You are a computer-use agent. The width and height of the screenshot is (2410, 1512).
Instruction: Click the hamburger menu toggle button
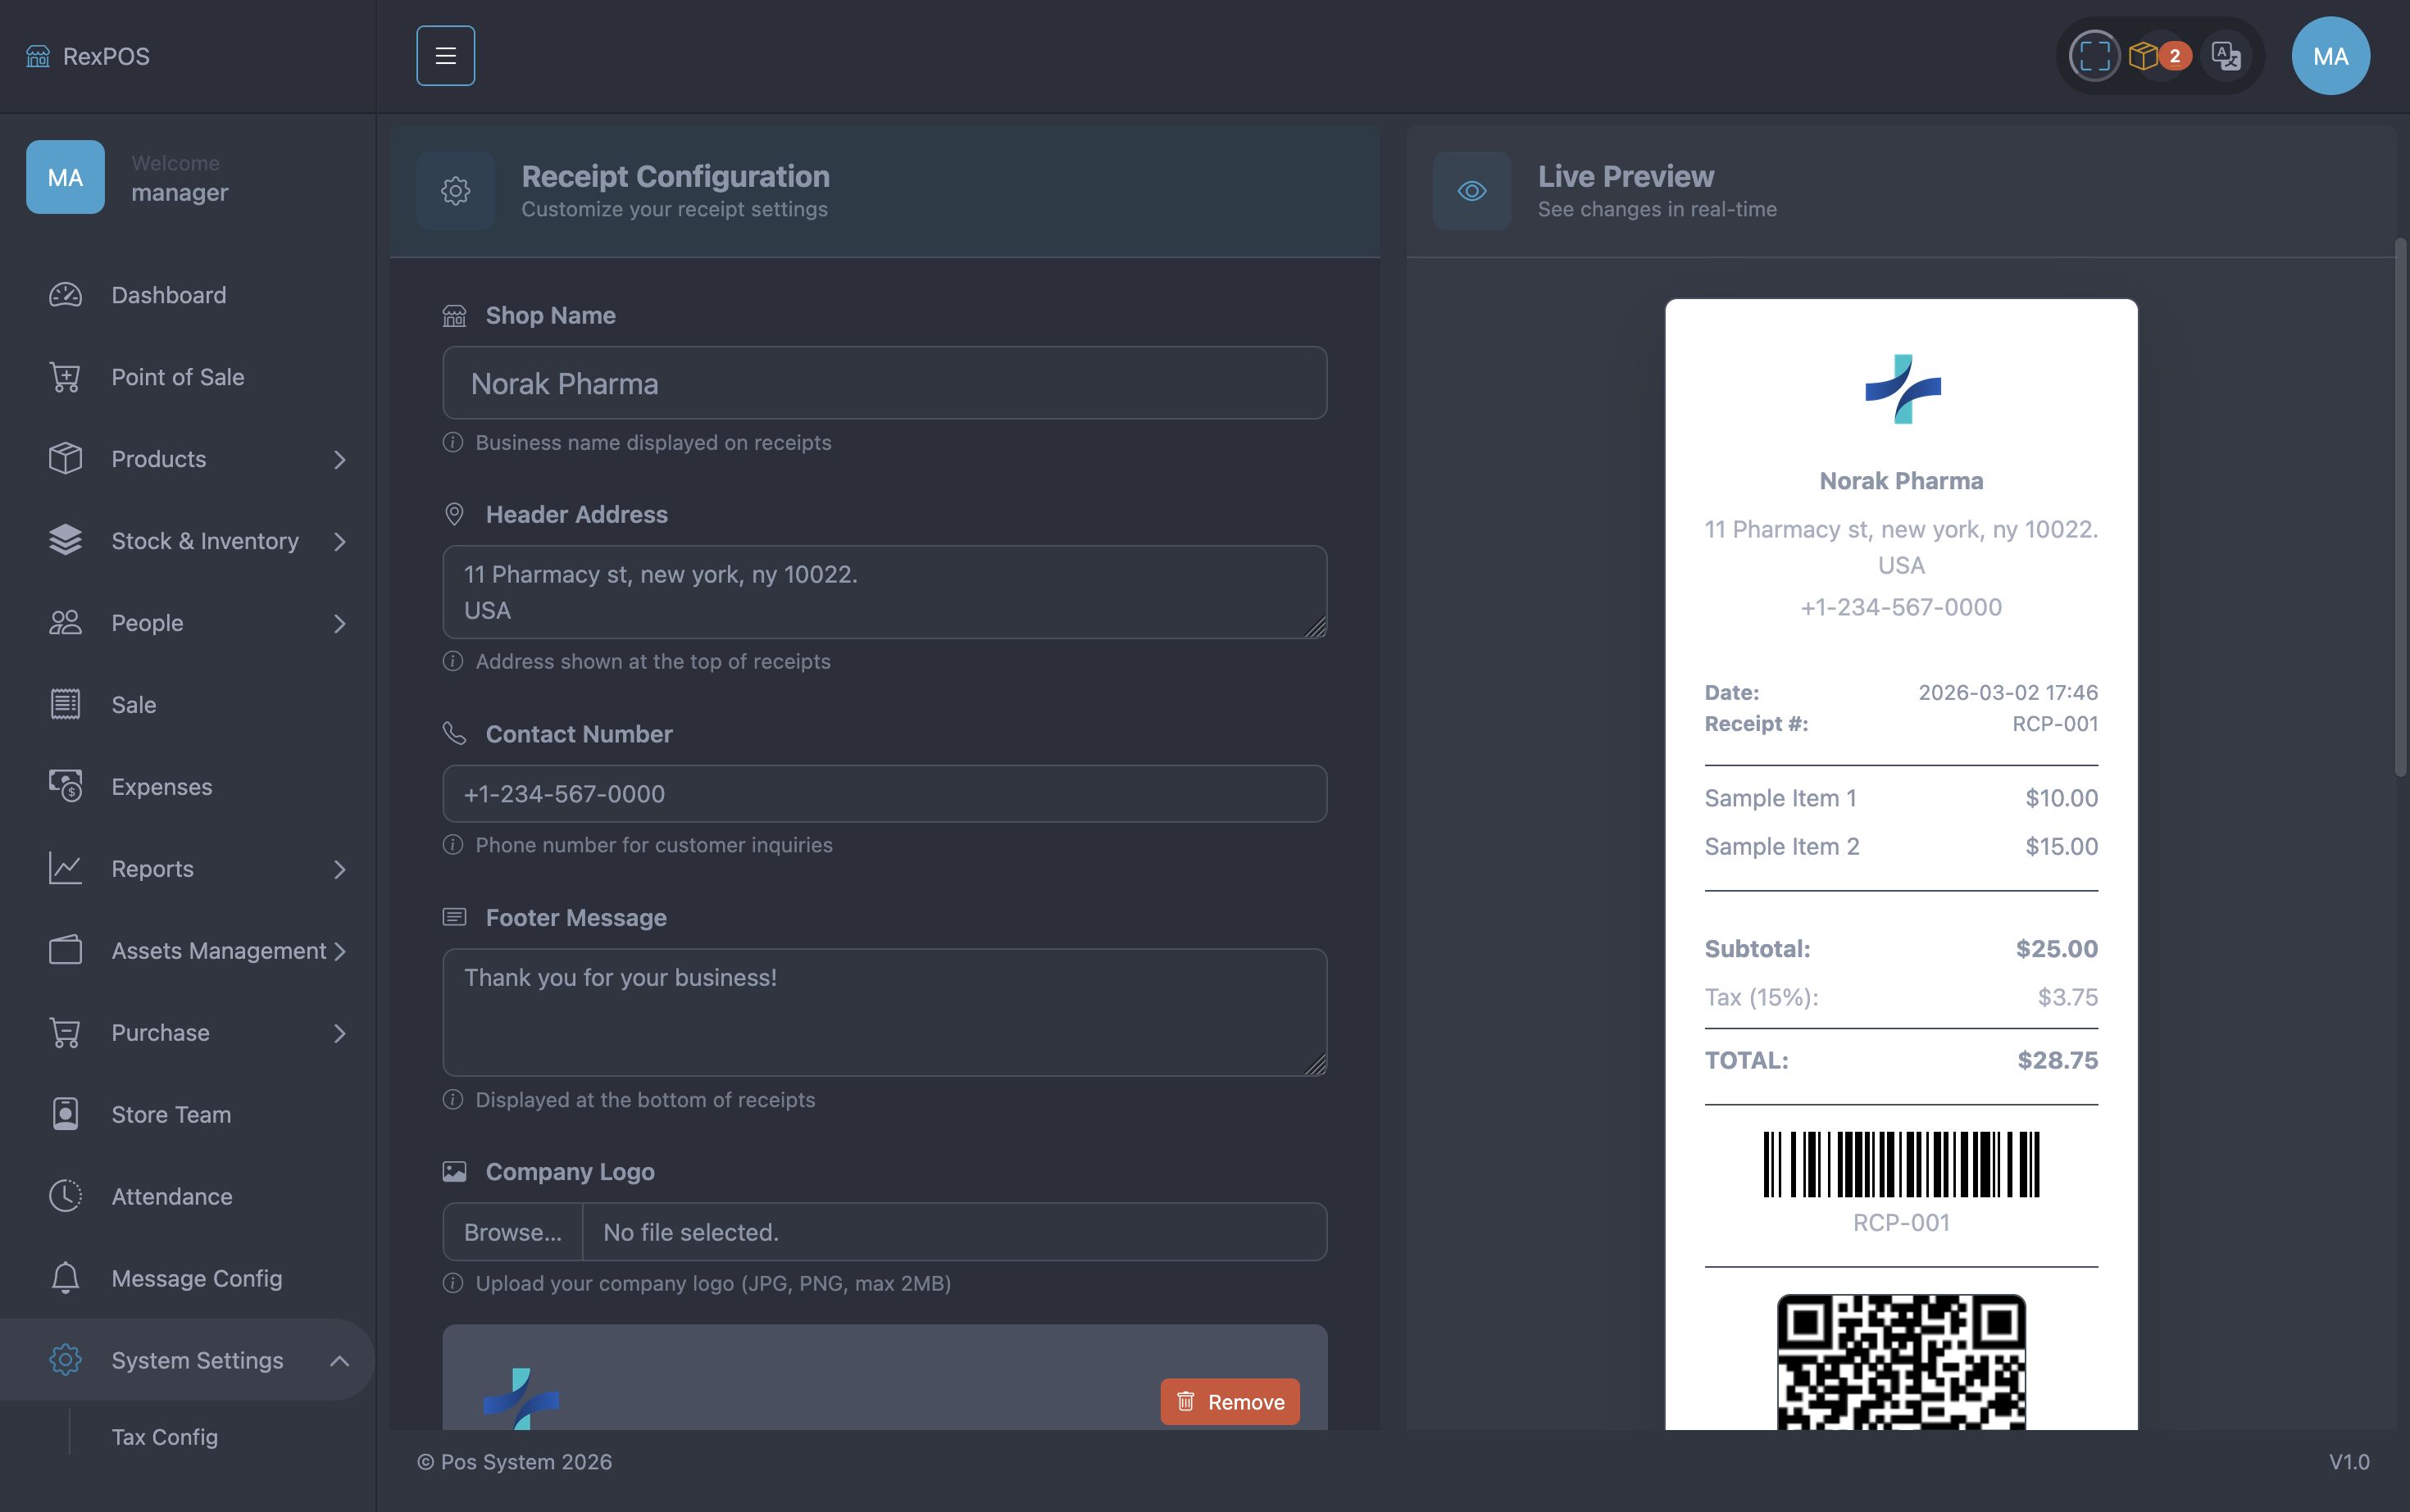[x=445, y=56]
